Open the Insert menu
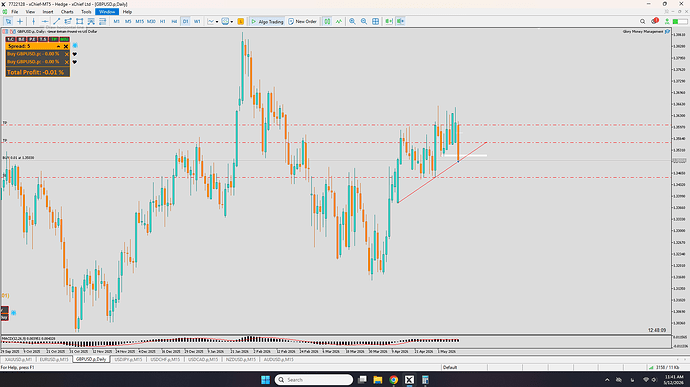This screenshot has height=387, width=690. (48, 12)
